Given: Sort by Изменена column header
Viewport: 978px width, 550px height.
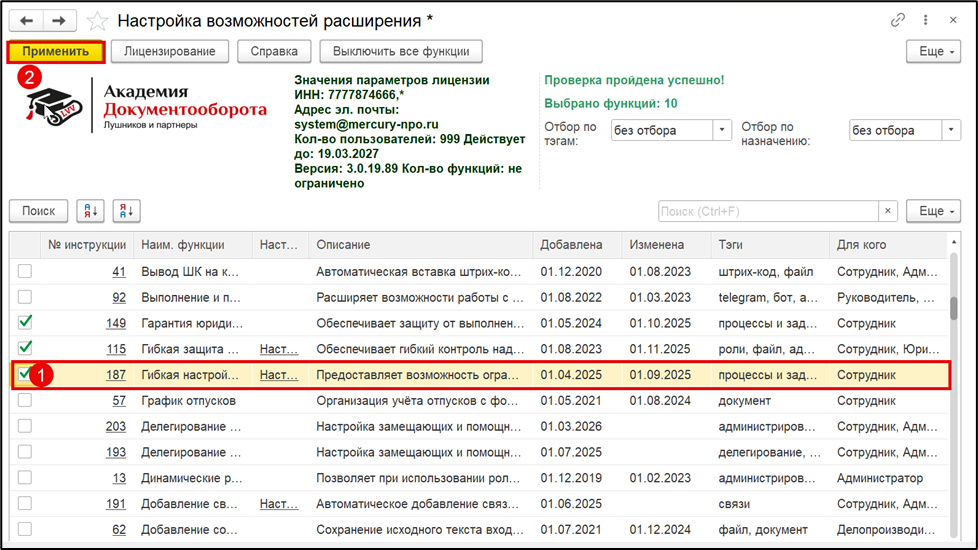Looking at the screenshot, I should pyautogui.click(x=666, y=244).
